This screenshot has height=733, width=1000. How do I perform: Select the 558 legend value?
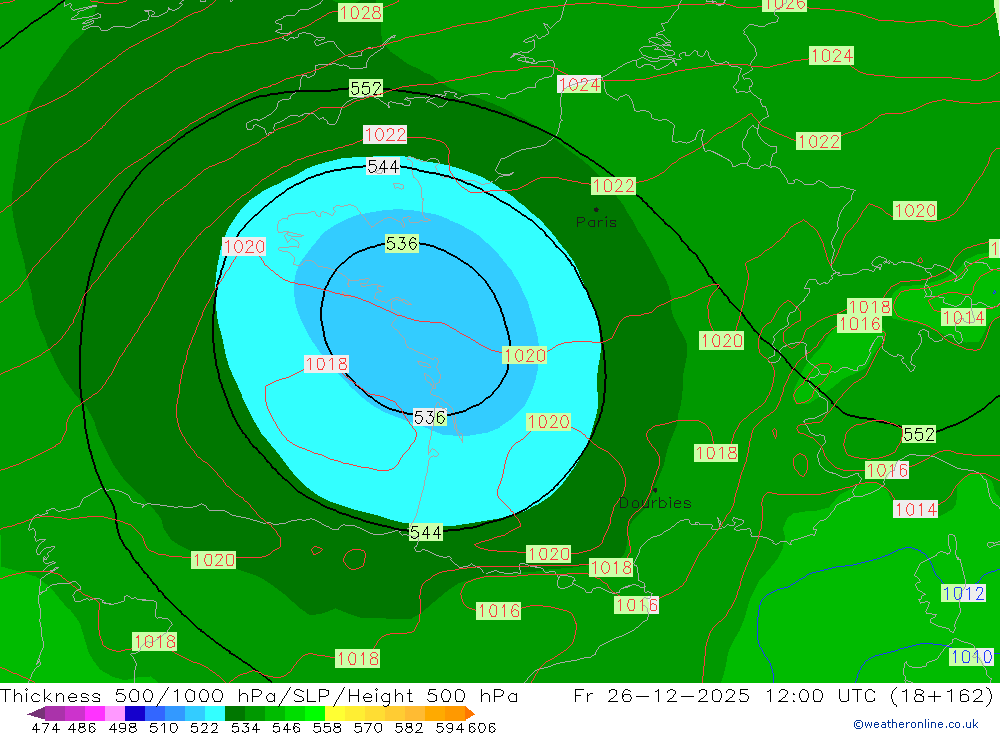(327, 728)
